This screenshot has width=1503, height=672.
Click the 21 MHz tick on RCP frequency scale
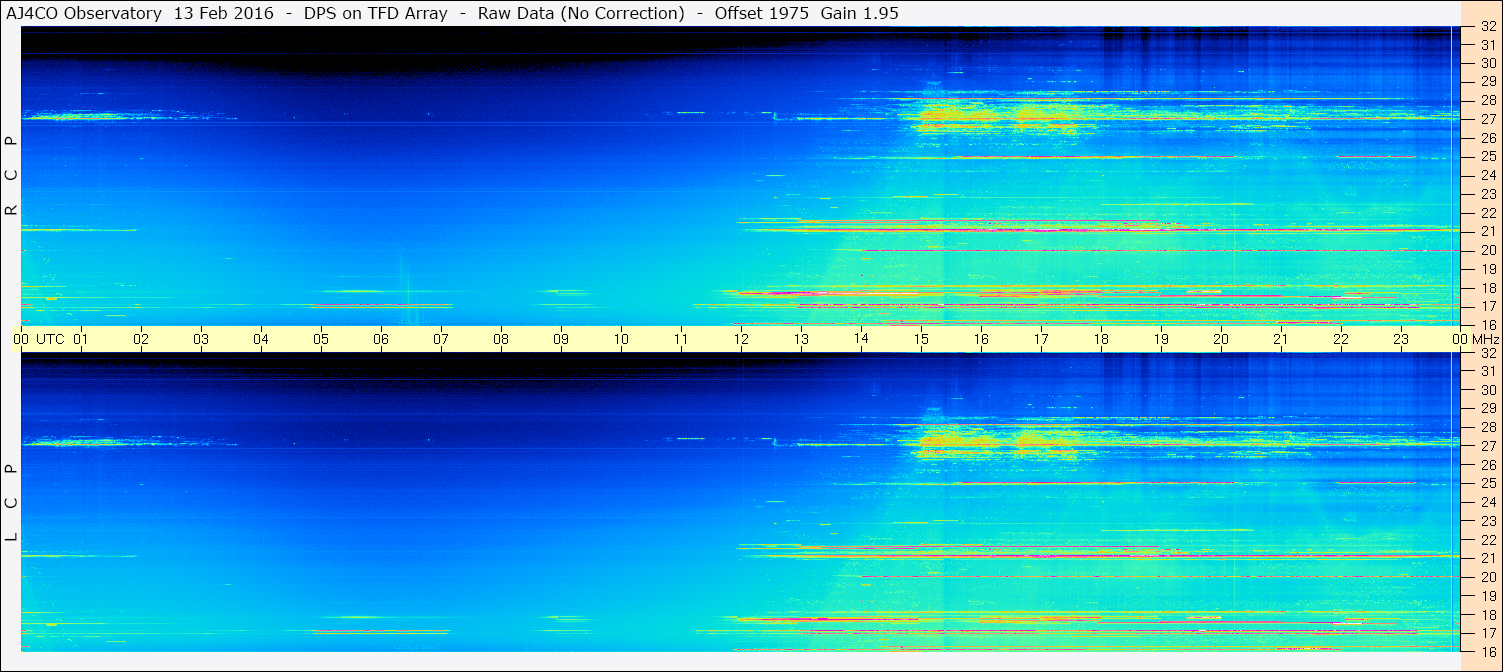click(1487, 231)
